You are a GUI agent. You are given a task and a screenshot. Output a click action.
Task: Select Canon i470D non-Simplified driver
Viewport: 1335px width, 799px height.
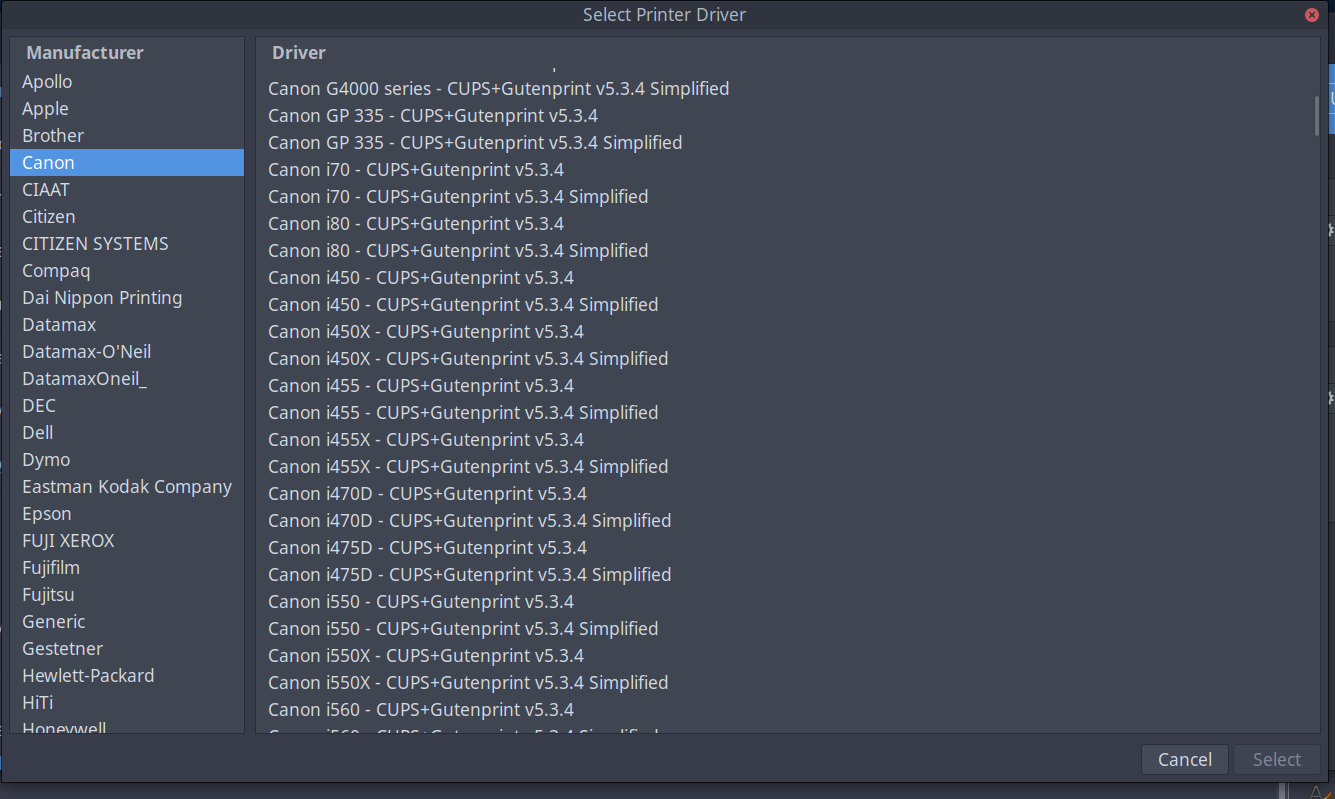pos(427,494)
